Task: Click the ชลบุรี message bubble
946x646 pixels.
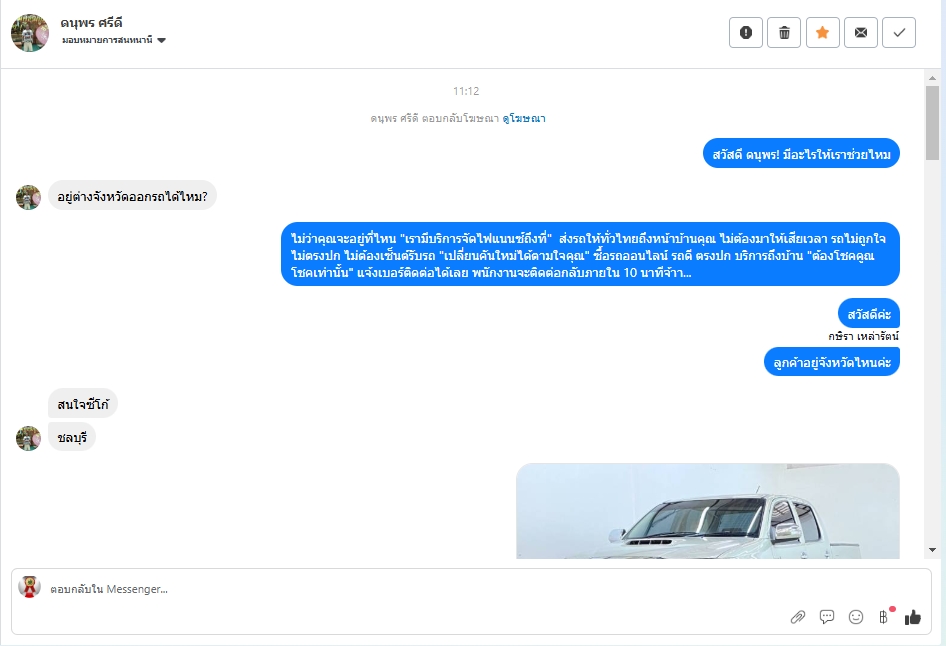Action: 72,438
